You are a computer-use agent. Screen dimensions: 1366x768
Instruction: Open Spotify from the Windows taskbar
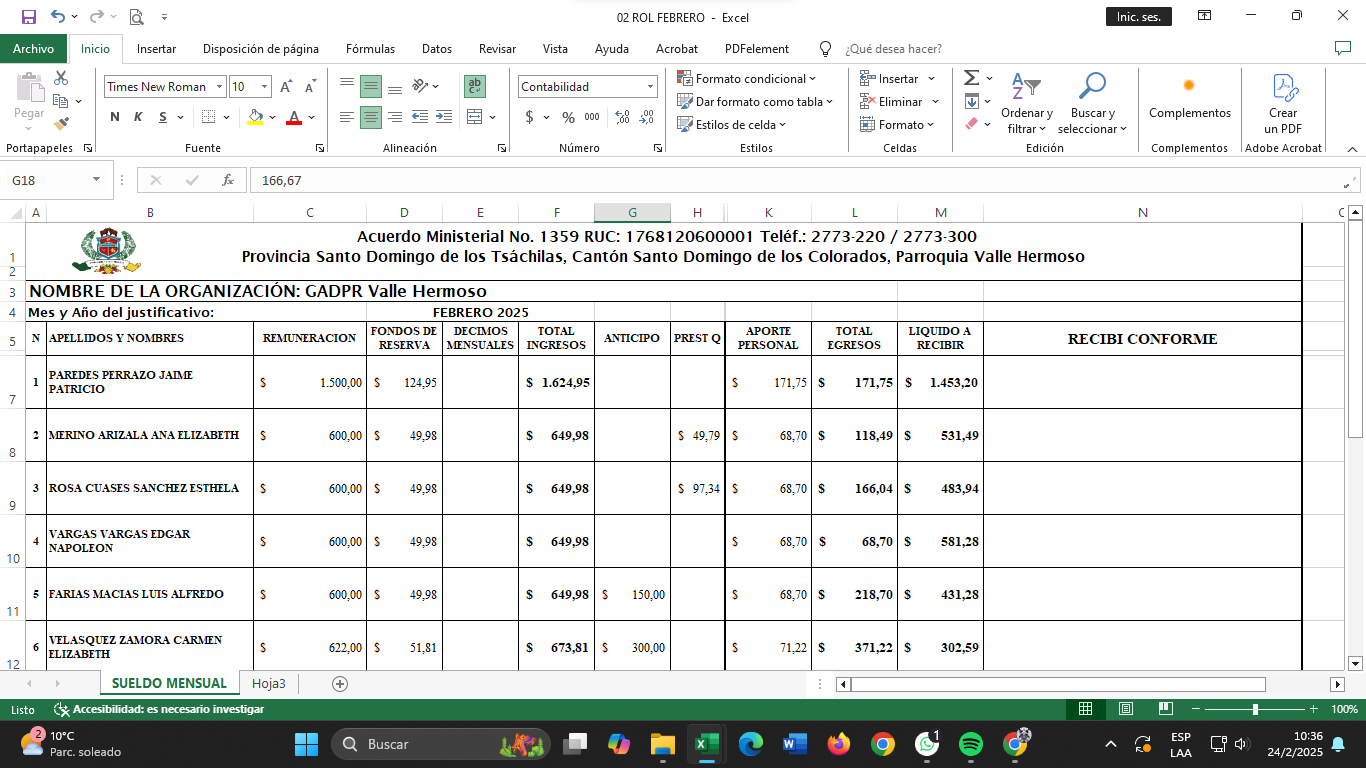(970, 744)
